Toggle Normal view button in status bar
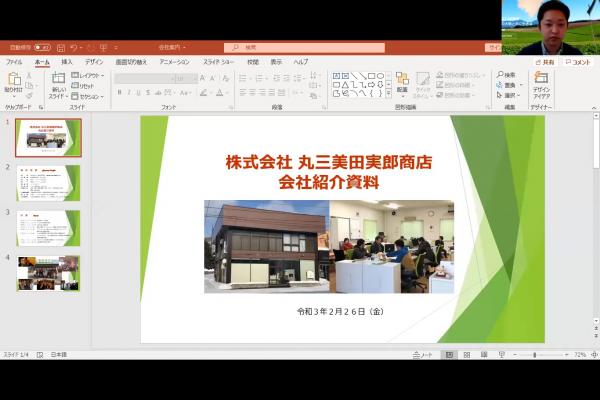Screen dimensions: 600x400 (449, 355)
